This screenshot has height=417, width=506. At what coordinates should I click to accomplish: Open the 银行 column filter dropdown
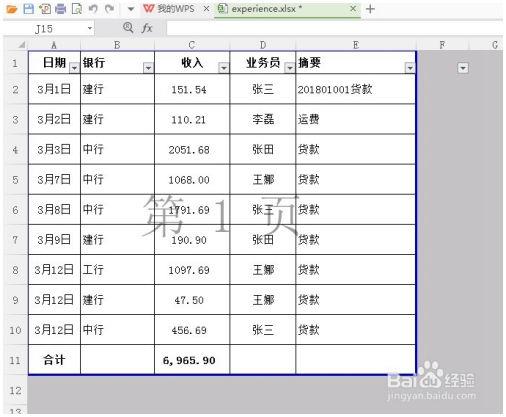(148, 68)
